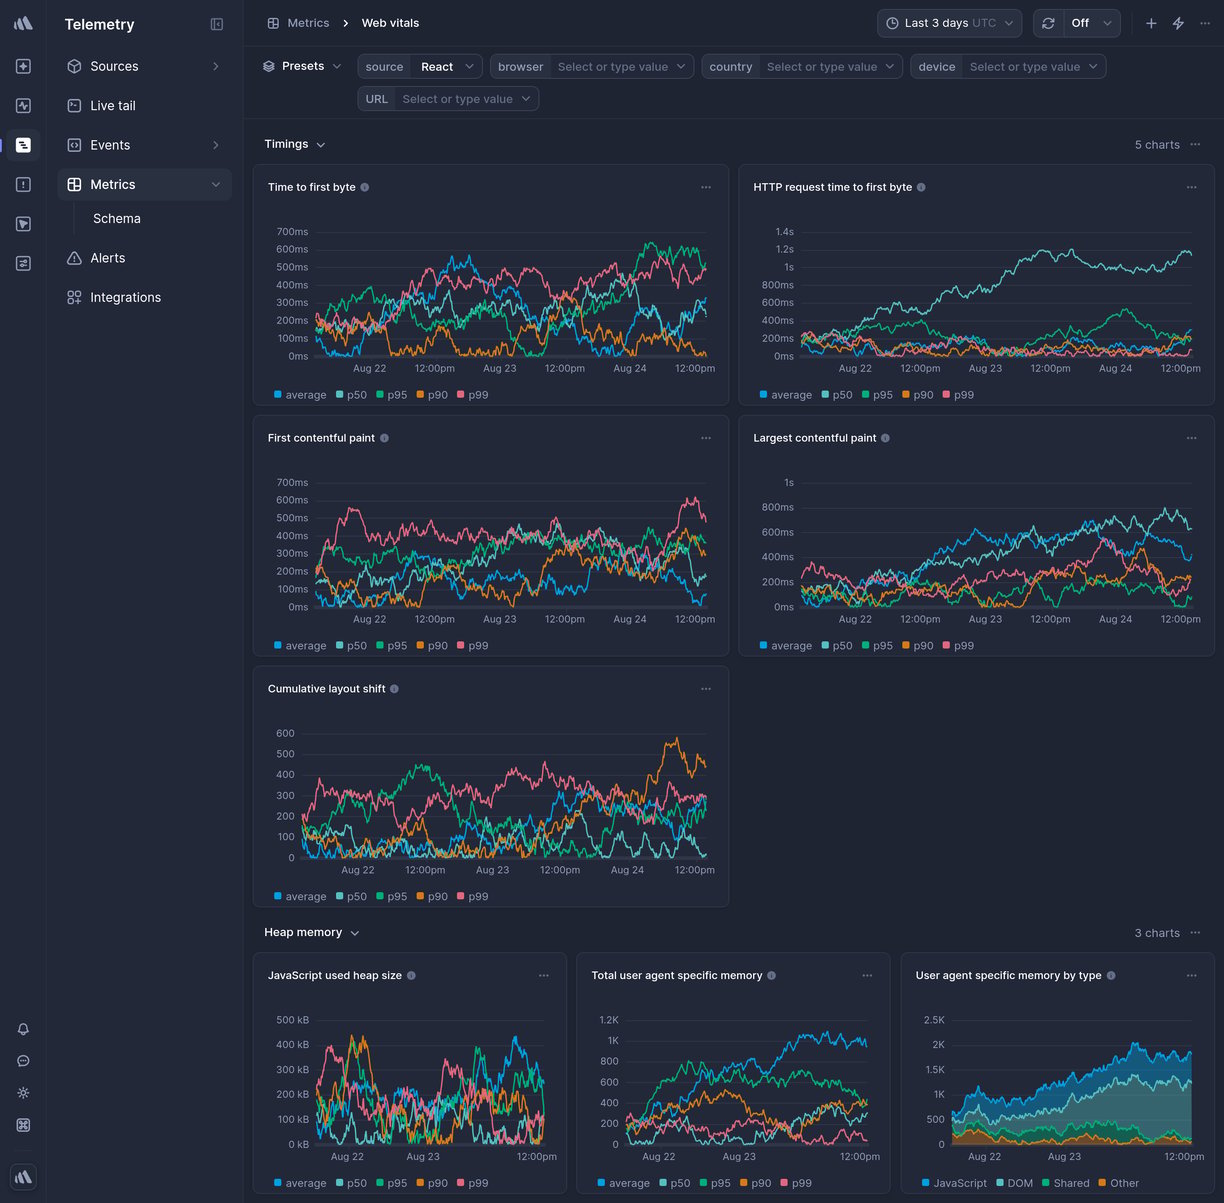Click the '5 charts' label in Timings

point(1157,145)
